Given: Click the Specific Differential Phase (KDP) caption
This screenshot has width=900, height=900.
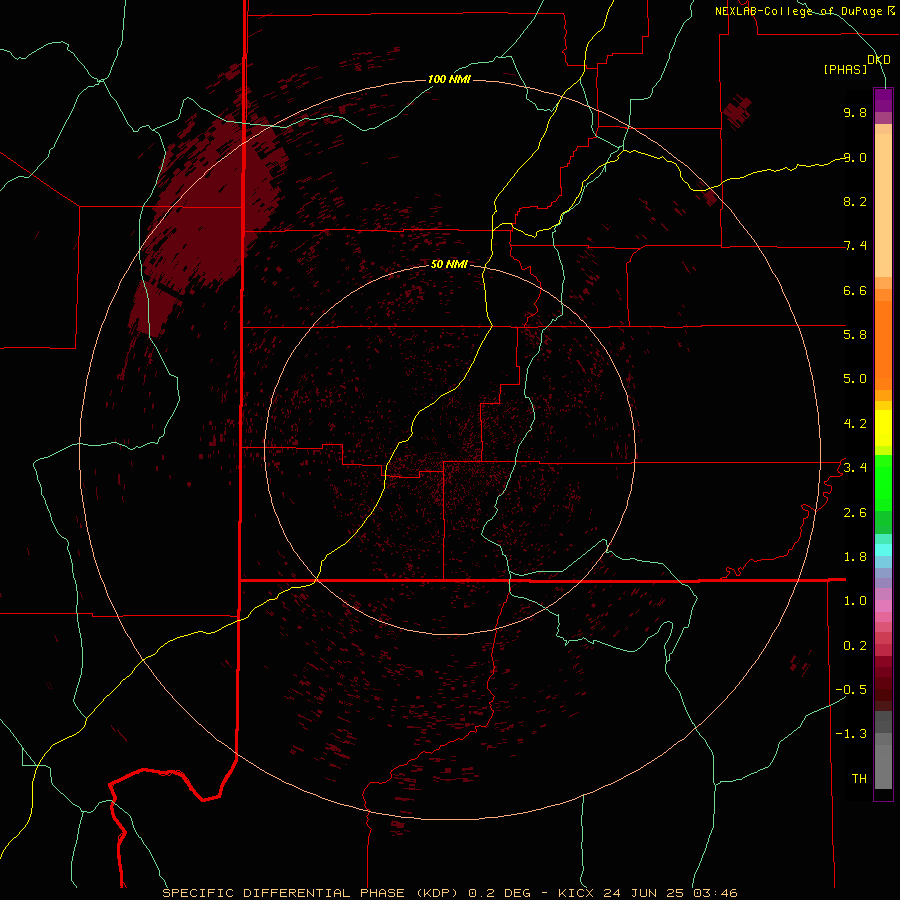Looking at the screenshot, I should 310,893.
